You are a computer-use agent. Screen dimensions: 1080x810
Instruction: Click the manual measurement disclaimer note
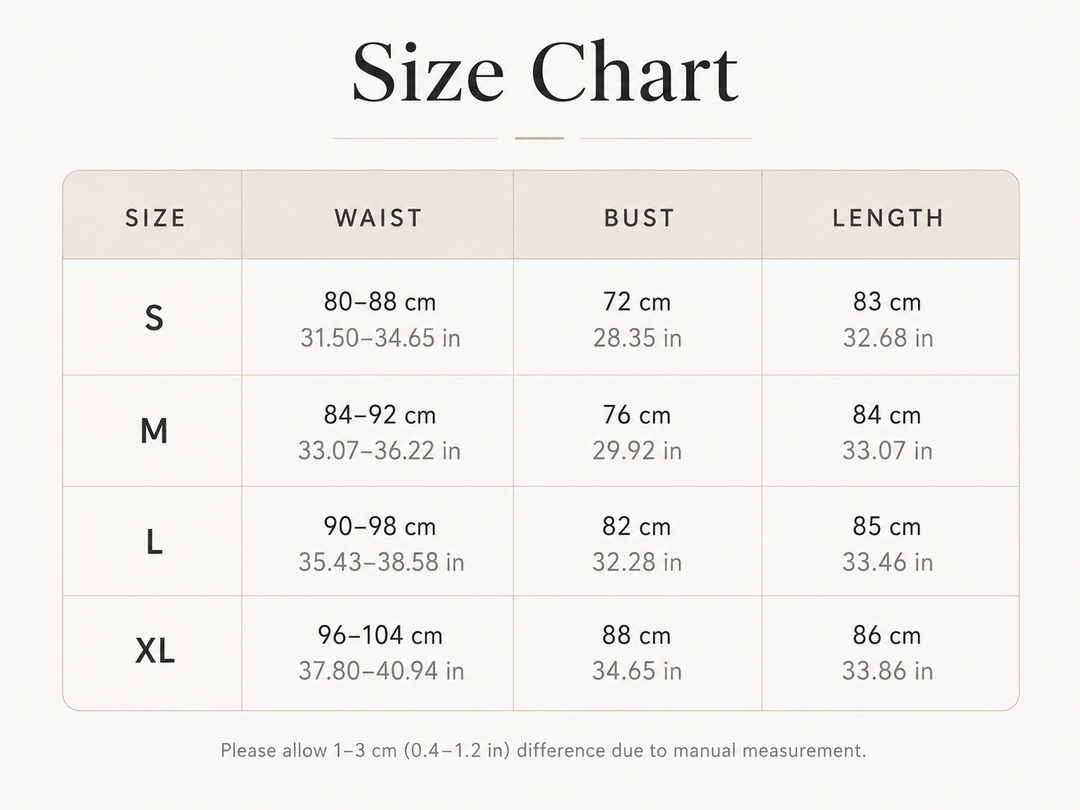543,750
